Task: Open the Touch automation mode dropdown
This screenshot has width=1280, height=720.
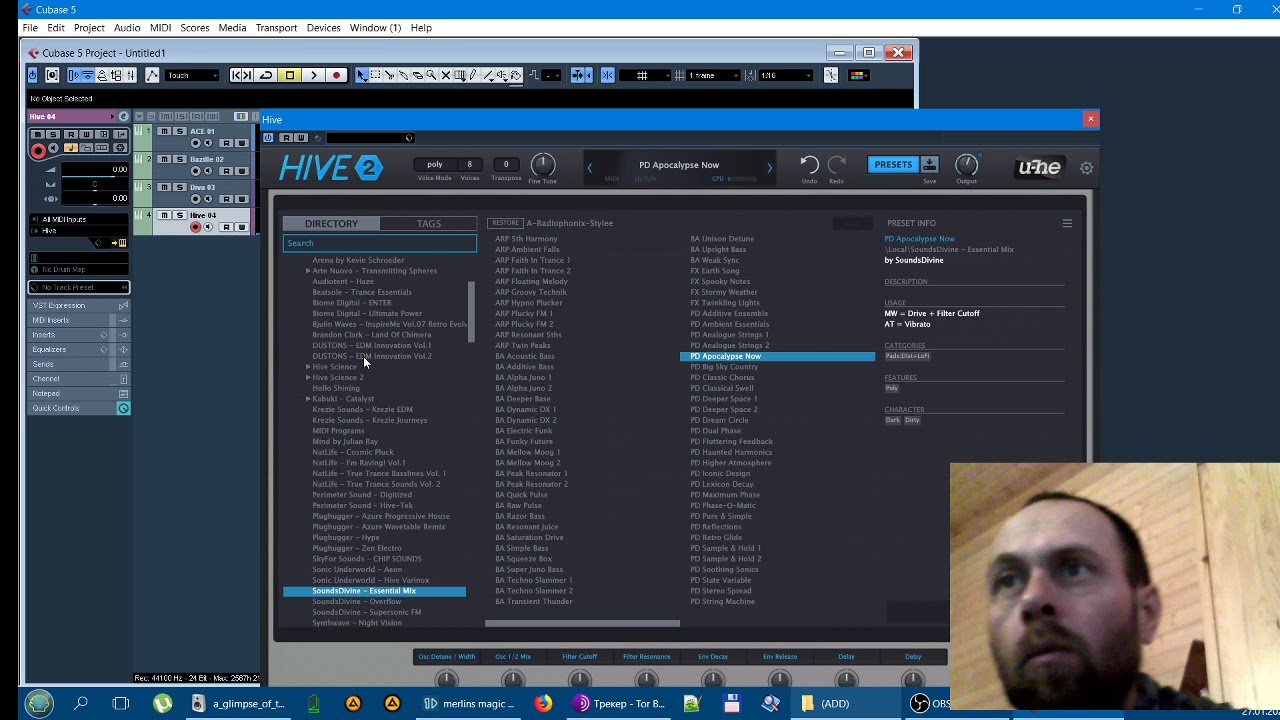Action: click(193, 75)
